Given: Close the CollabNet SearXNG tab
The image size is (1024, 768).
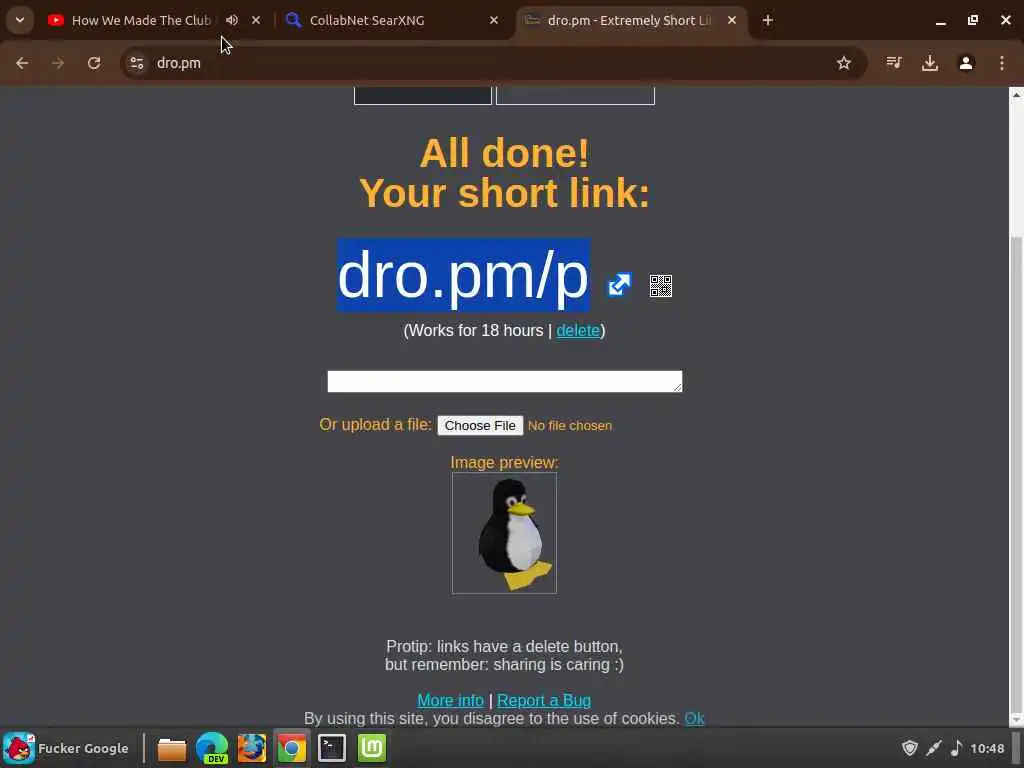Looking at the screenshot, I should pyautogui.click(x=494, y=20).
